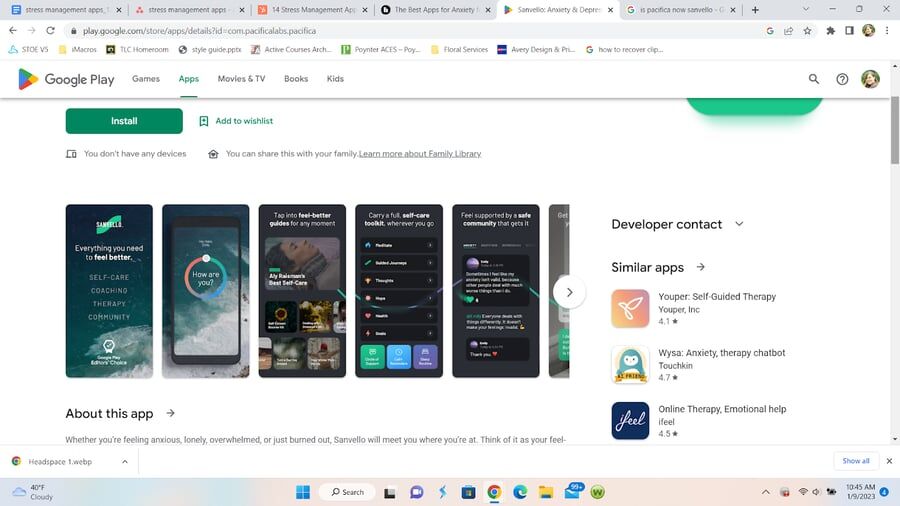Open the Chrome extensions puzzle icon

pos(830,31)
